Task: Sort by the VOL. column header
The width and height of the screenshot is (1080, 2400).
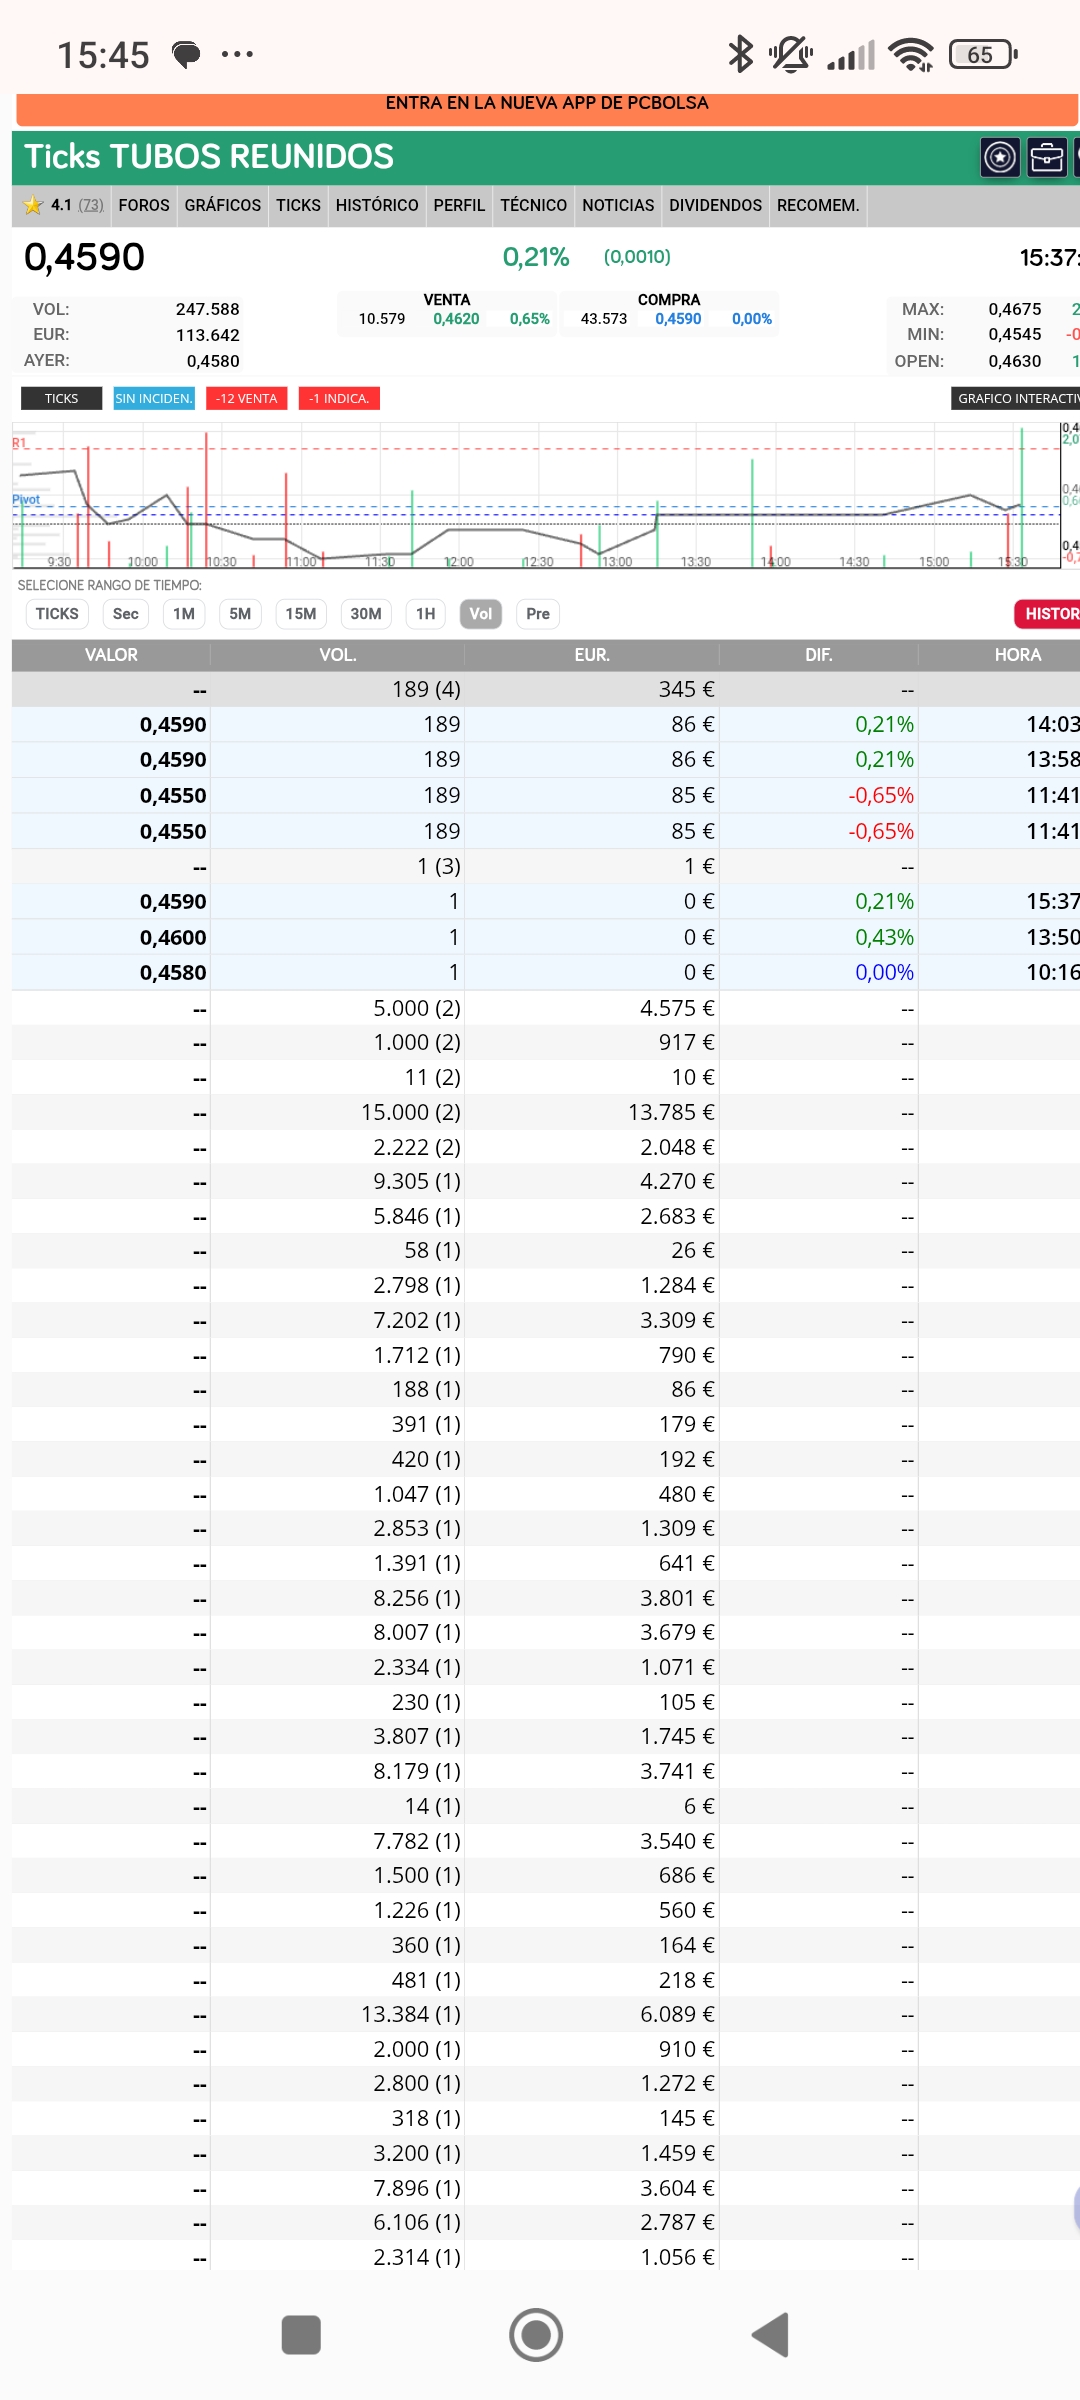Action: (x=338, y=655)
